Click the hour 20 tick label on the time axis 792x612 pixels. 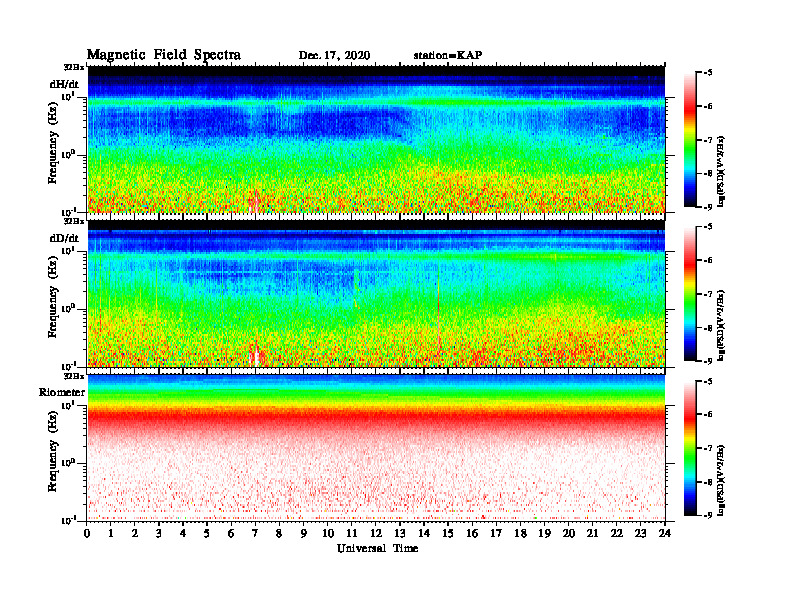point(569,534)
